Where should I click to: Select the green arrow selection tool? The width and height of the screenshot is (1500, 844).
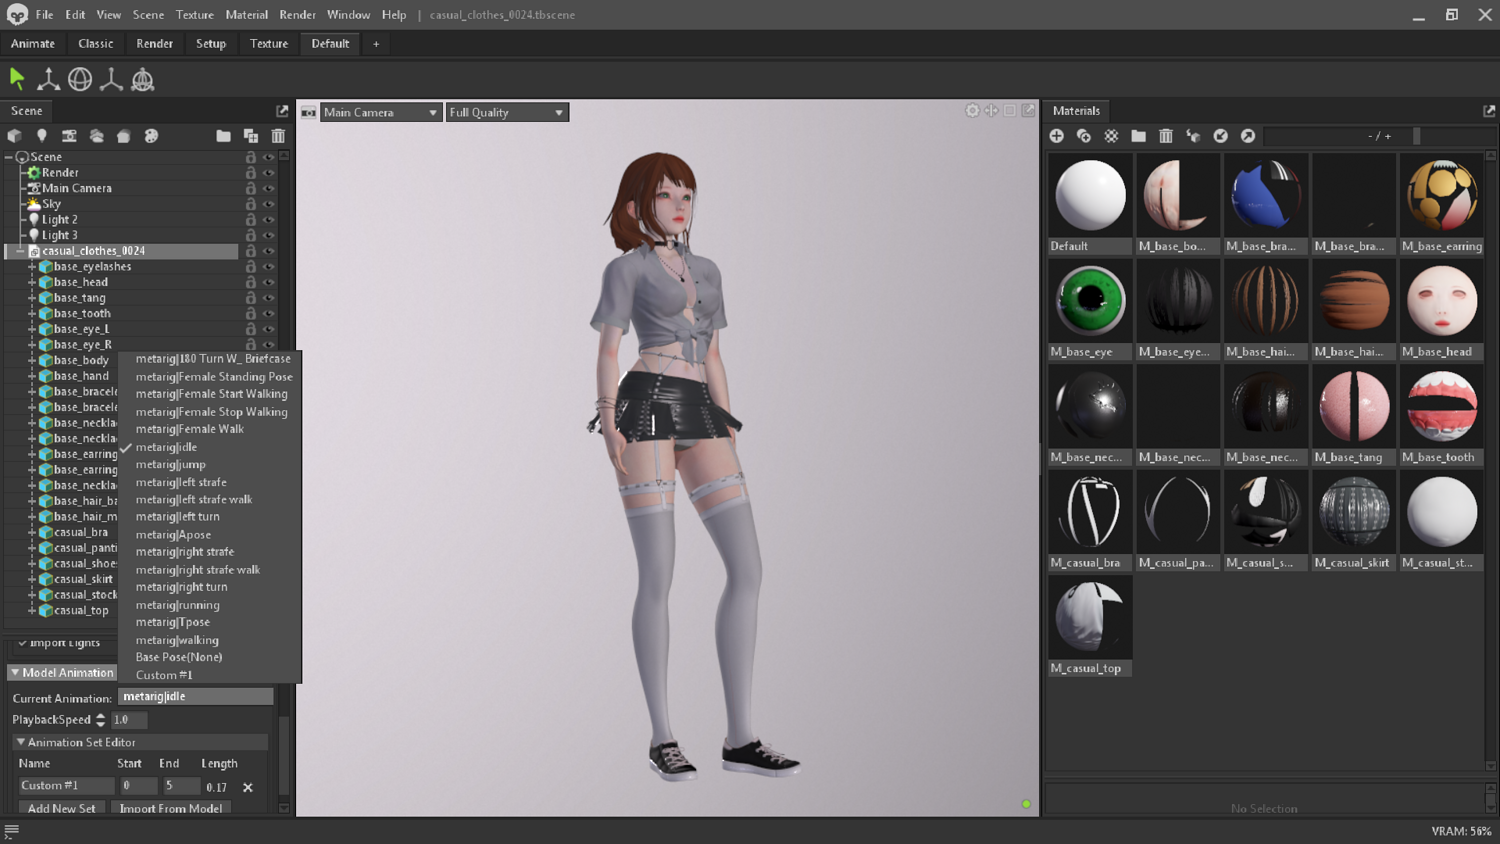pyautogui.click(x=17, y=79)
